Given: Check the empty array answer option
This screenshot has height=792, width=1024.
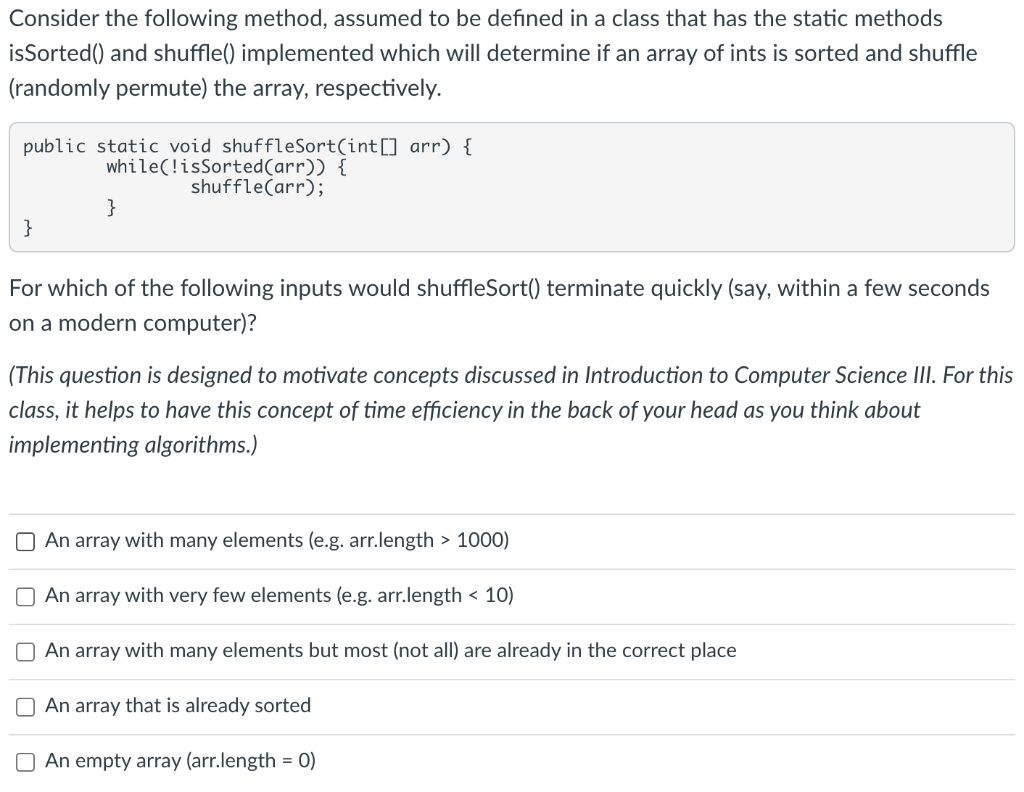Looking at the screenshot, I should [24, 760].
